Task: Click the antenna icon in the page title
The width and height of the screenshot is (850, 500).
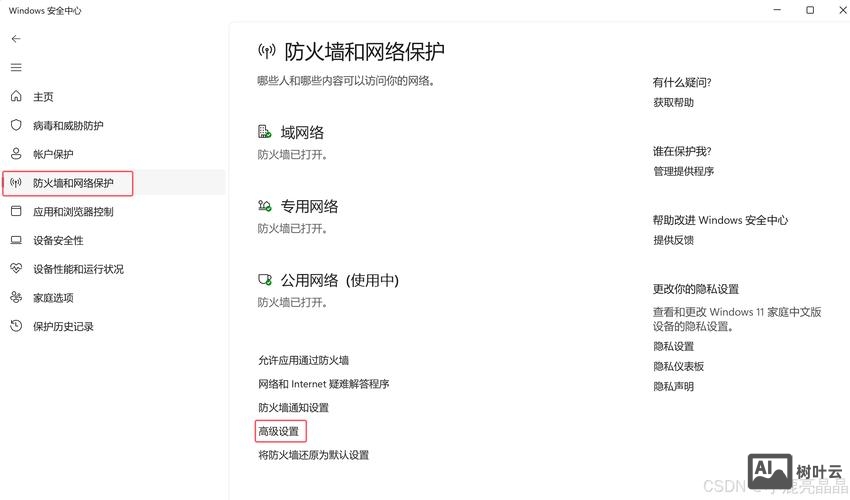Action: coord(267,52)
